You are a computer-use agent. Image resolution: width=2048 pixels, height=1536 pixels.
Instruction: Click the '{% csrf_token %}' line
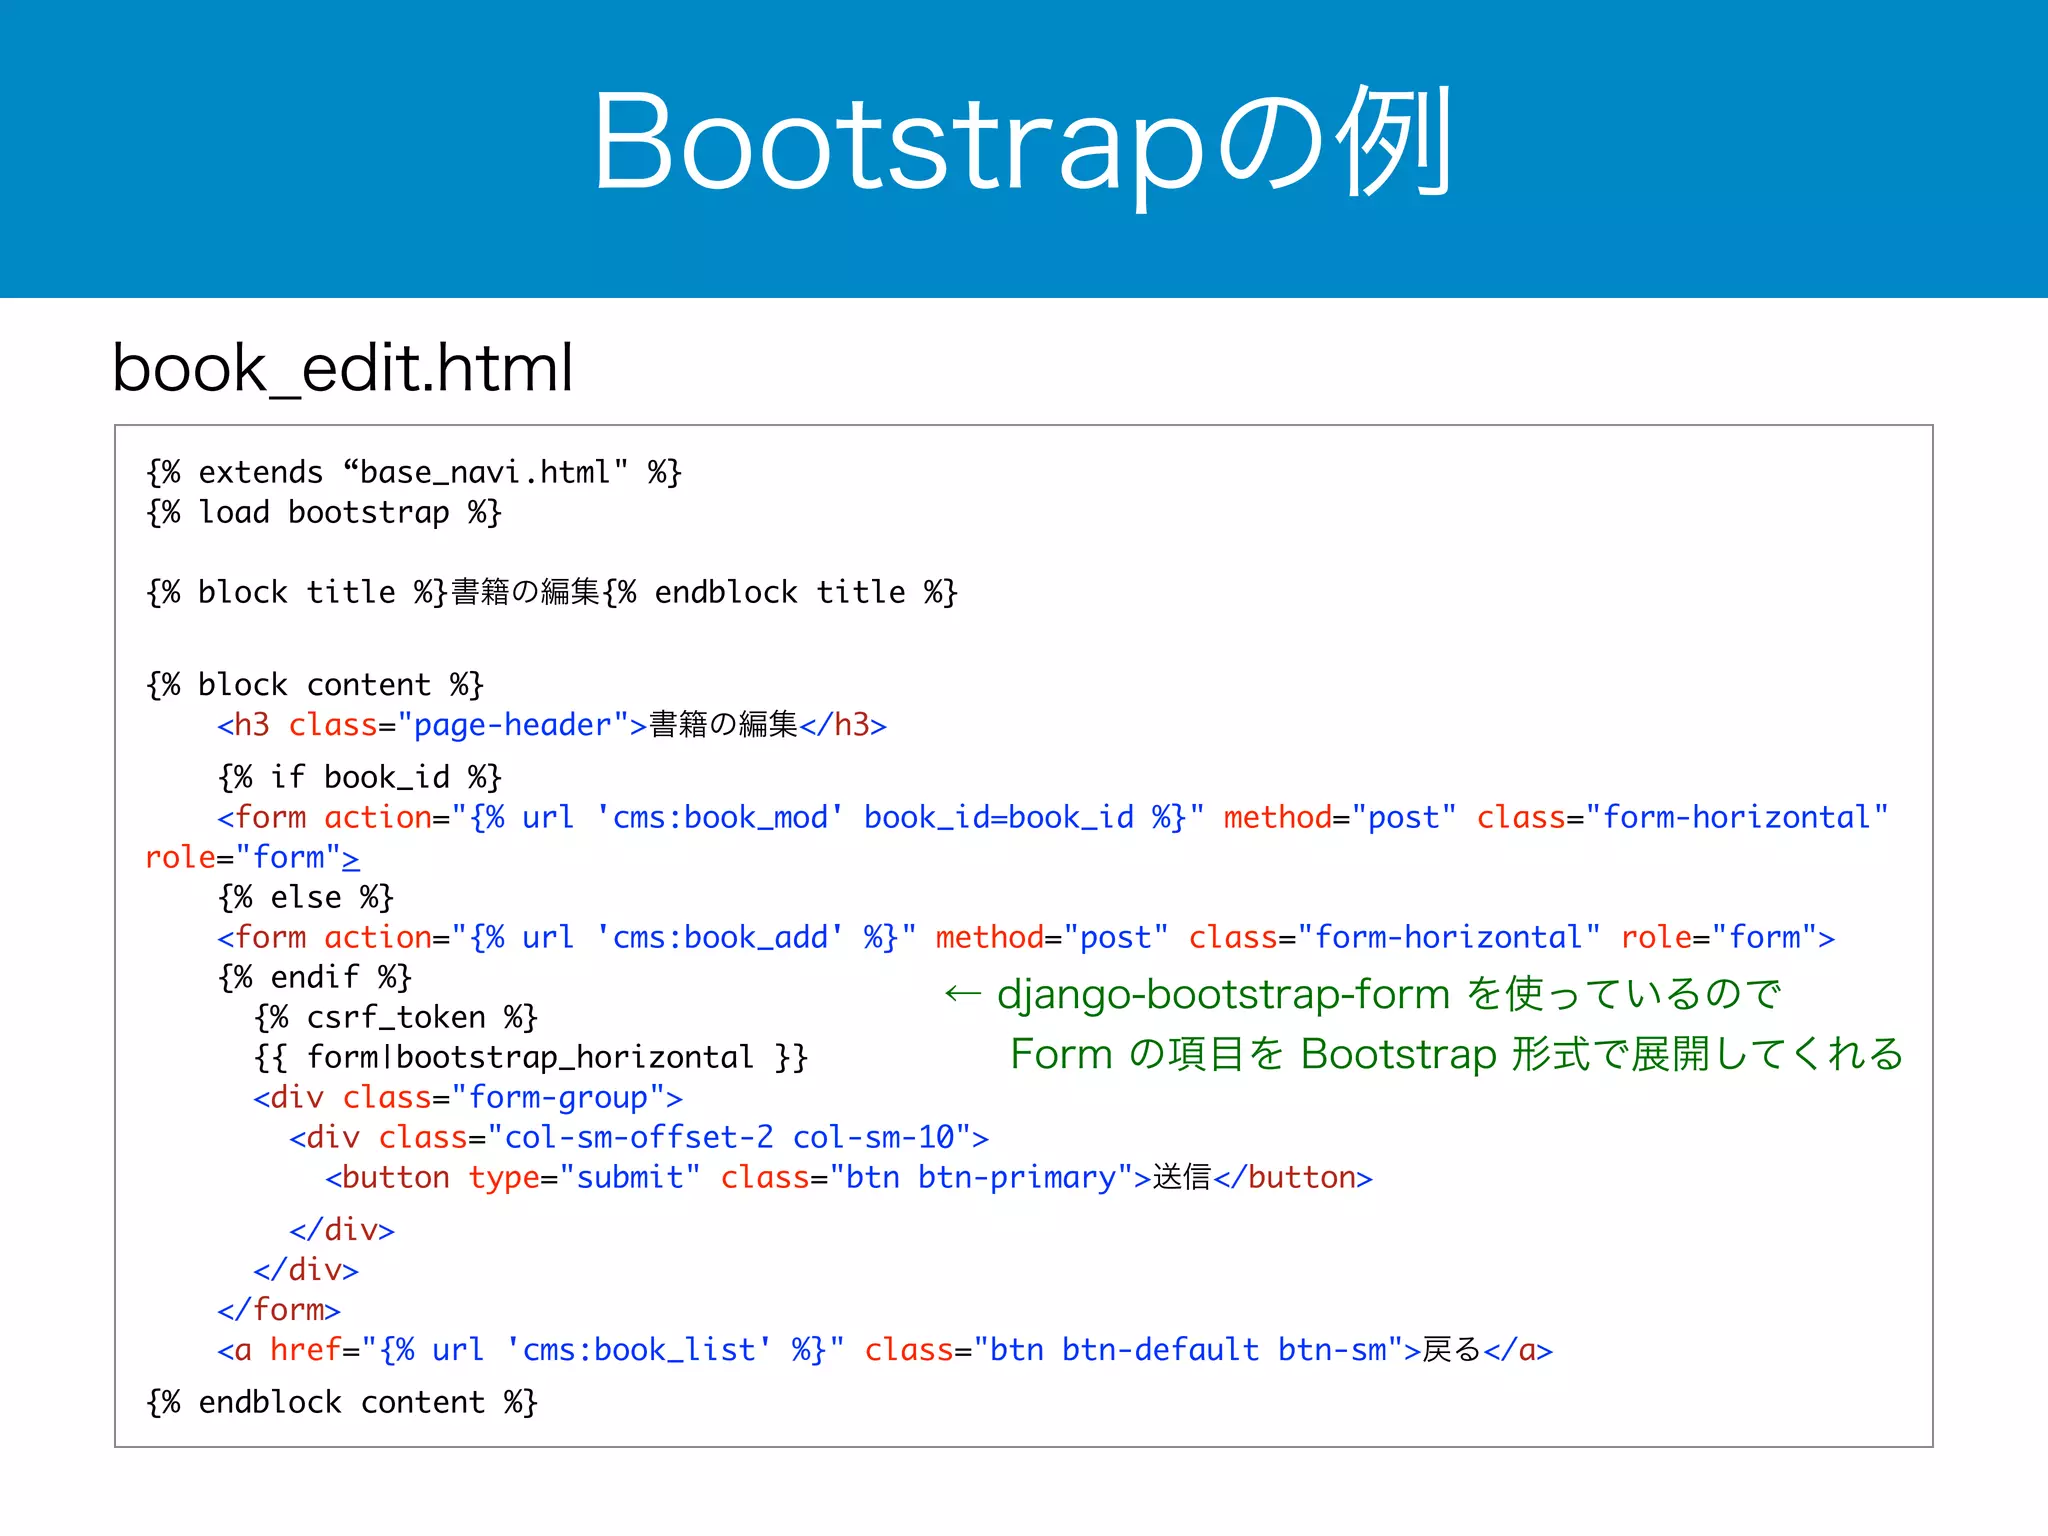396,1017
